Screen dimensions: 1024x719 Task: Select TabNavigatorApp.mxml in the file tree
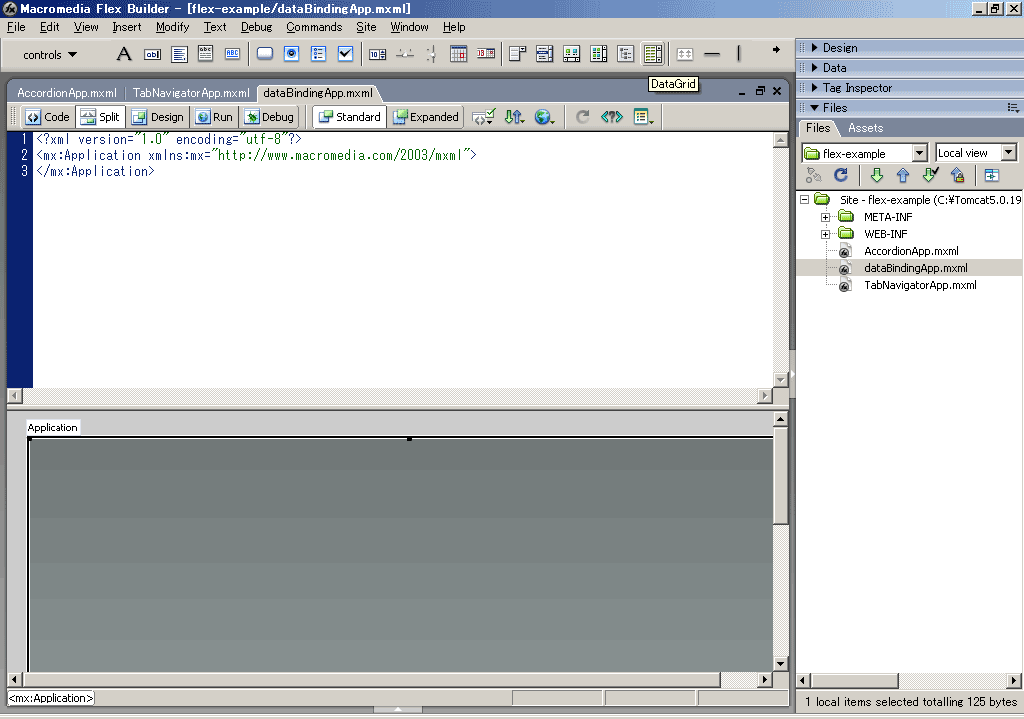pyautogui.click(x=920, y=285)
